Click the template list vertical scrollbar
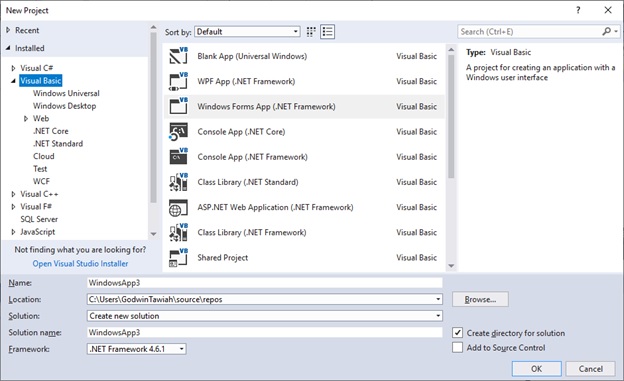 [451, 116]
